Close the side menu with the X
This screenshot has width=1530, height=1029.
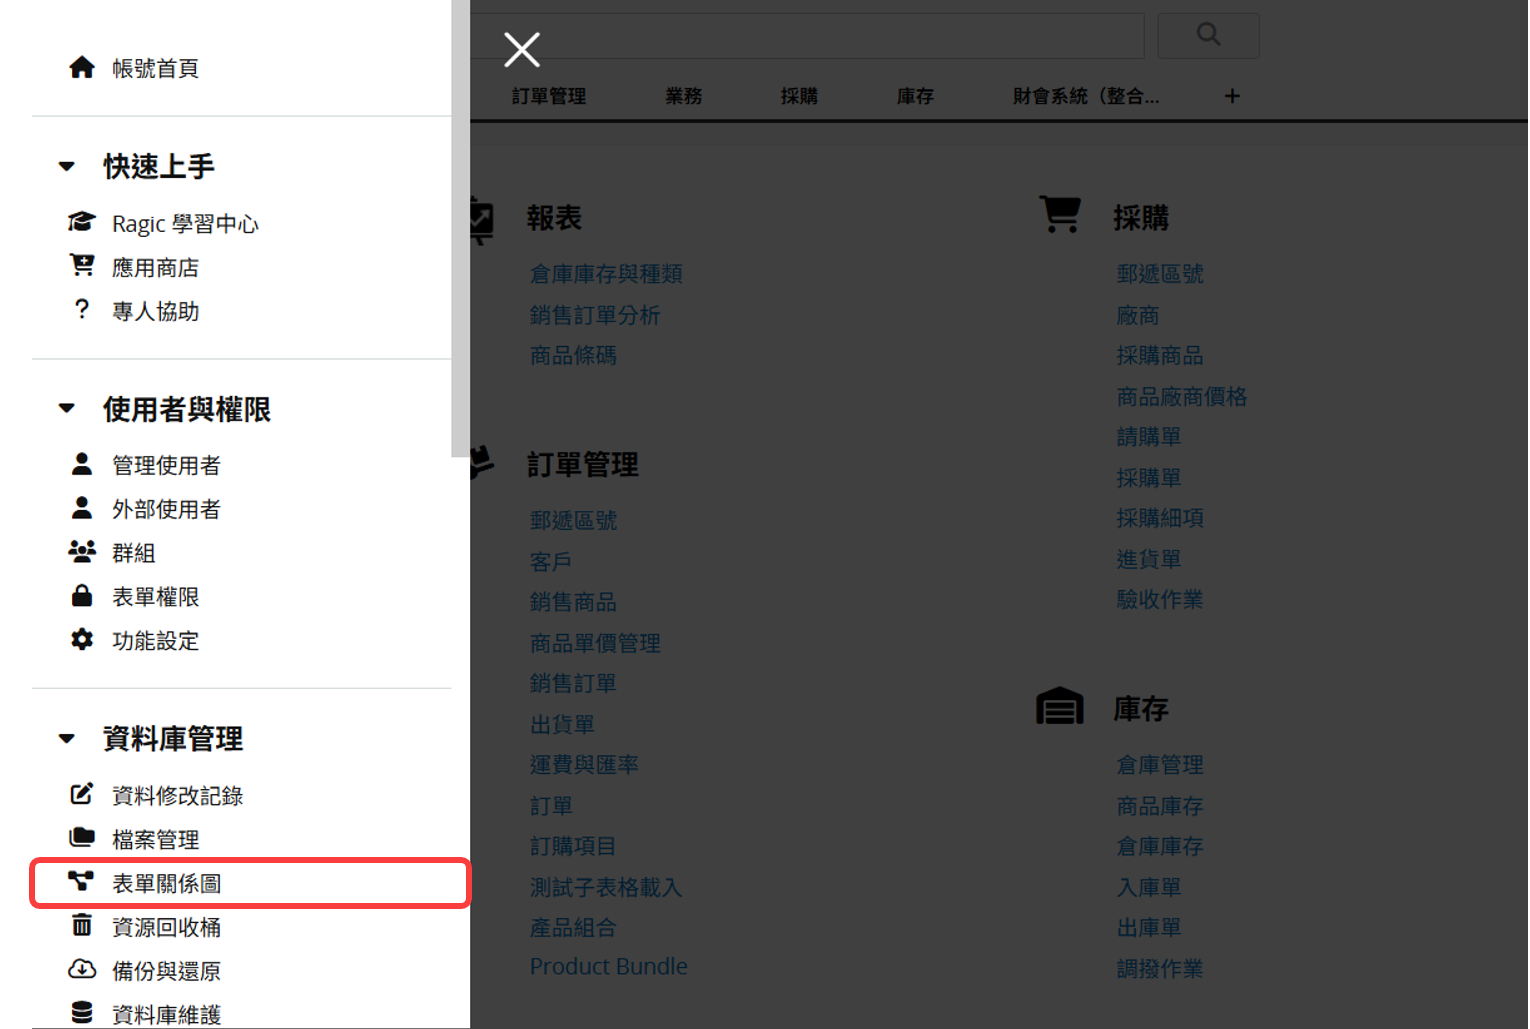tap(522, 49)
